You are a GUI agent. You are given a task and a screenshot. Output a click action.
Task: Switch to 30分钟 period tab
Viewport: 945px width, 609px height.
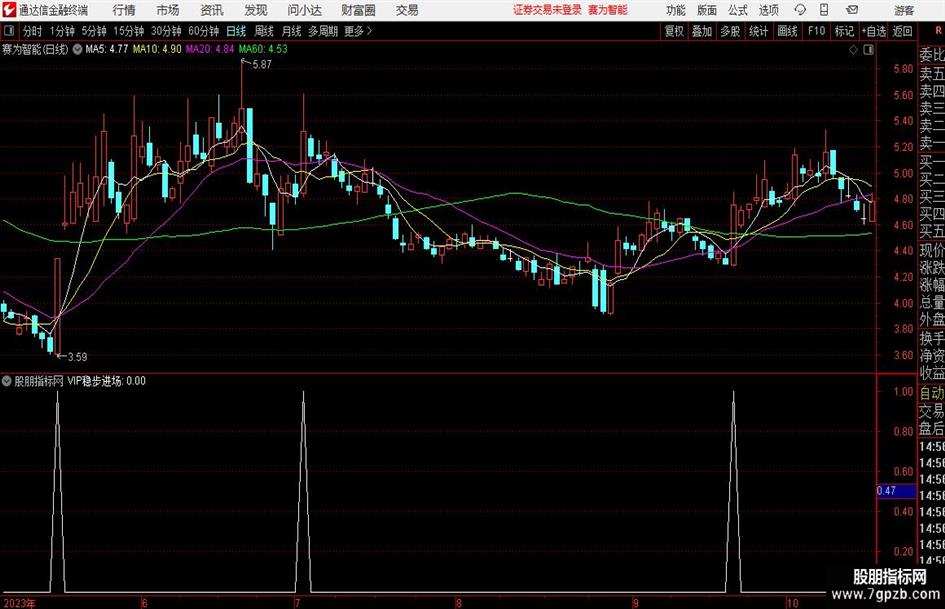pos(166,31)
